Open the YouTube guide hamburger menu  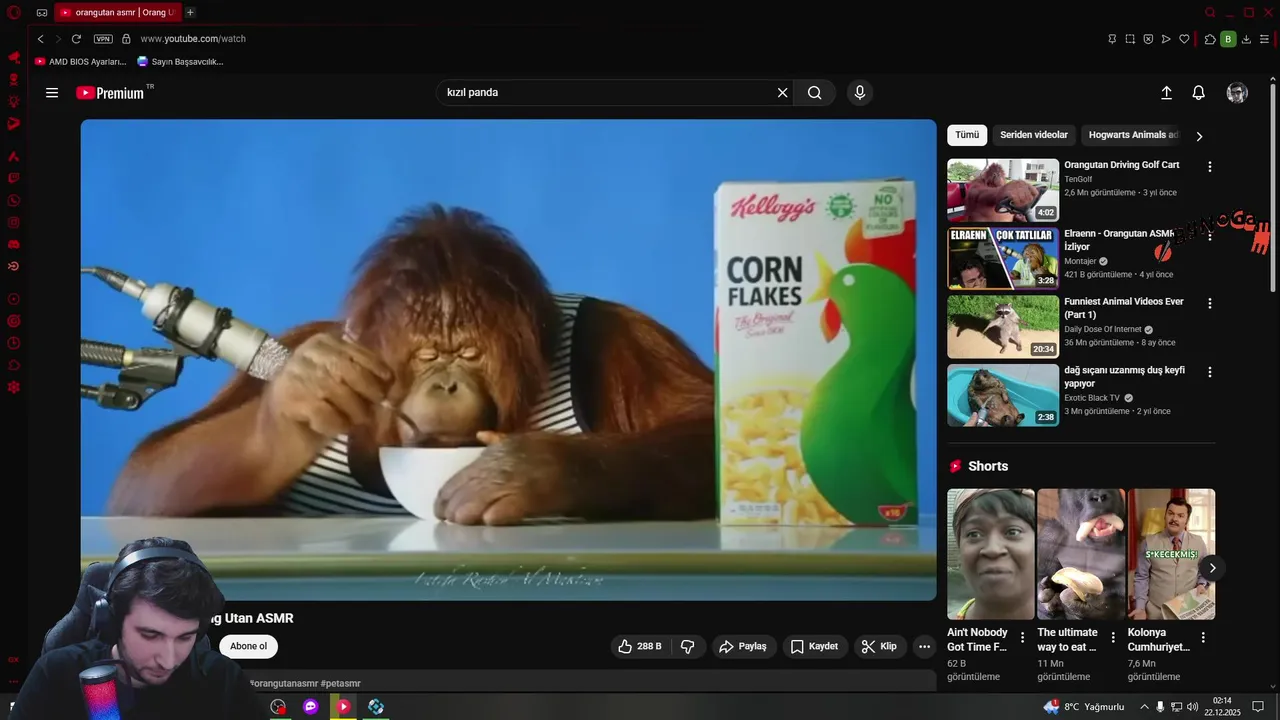point(52,93)
